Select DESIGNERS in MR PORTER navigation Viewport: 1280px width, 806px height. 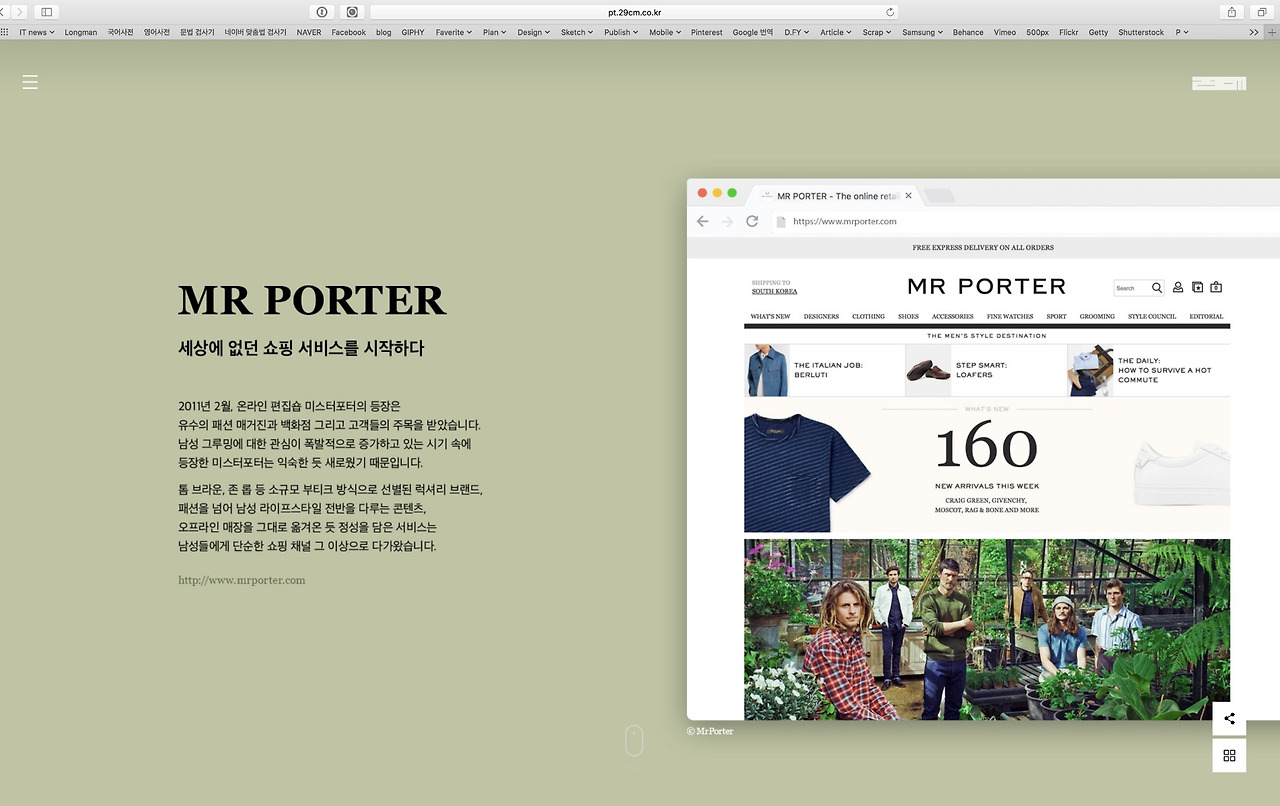click(821, 316)
